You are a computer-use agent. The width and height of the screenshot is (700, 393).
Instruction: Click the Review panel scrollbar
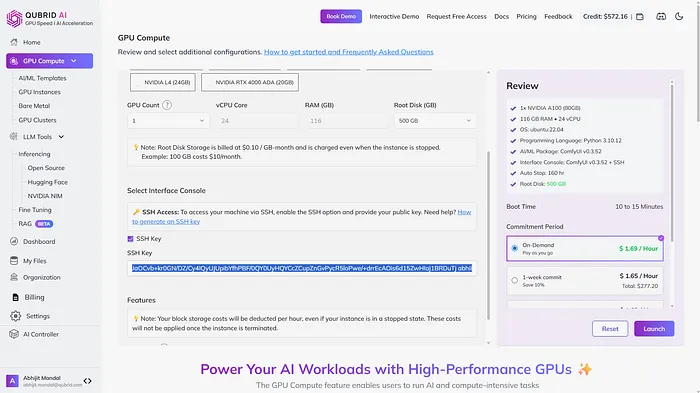click(672, 163)
